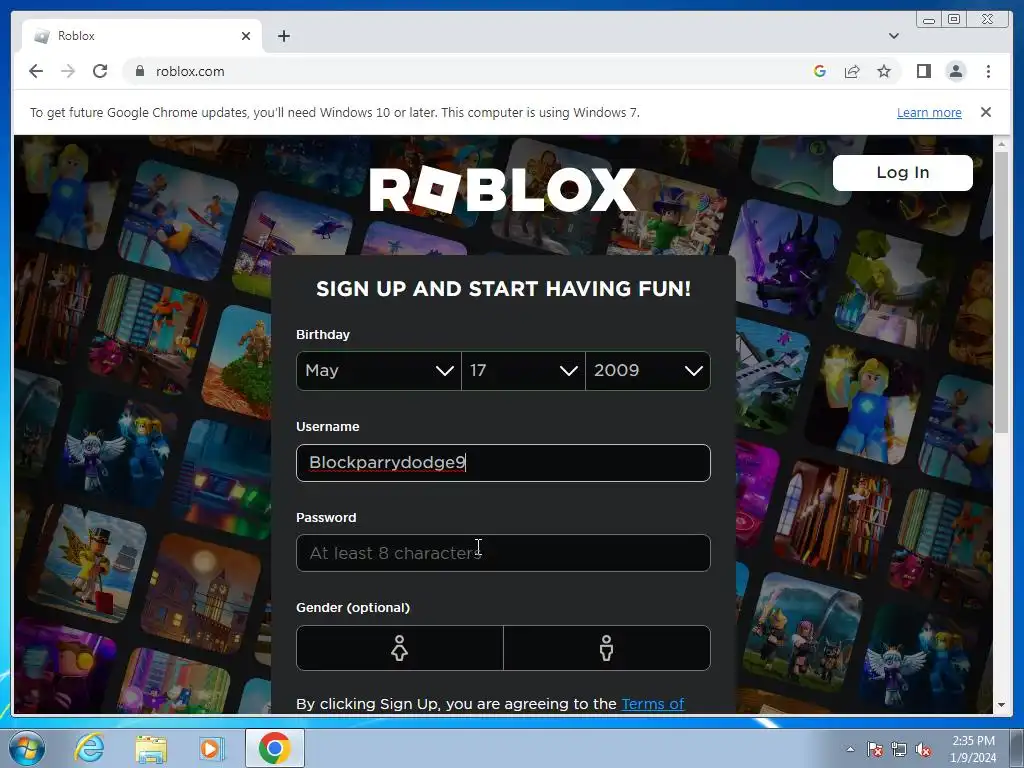1024x768 pixels.
Task: Dismiss the Chrome update notice
Action: pos(985,112)
